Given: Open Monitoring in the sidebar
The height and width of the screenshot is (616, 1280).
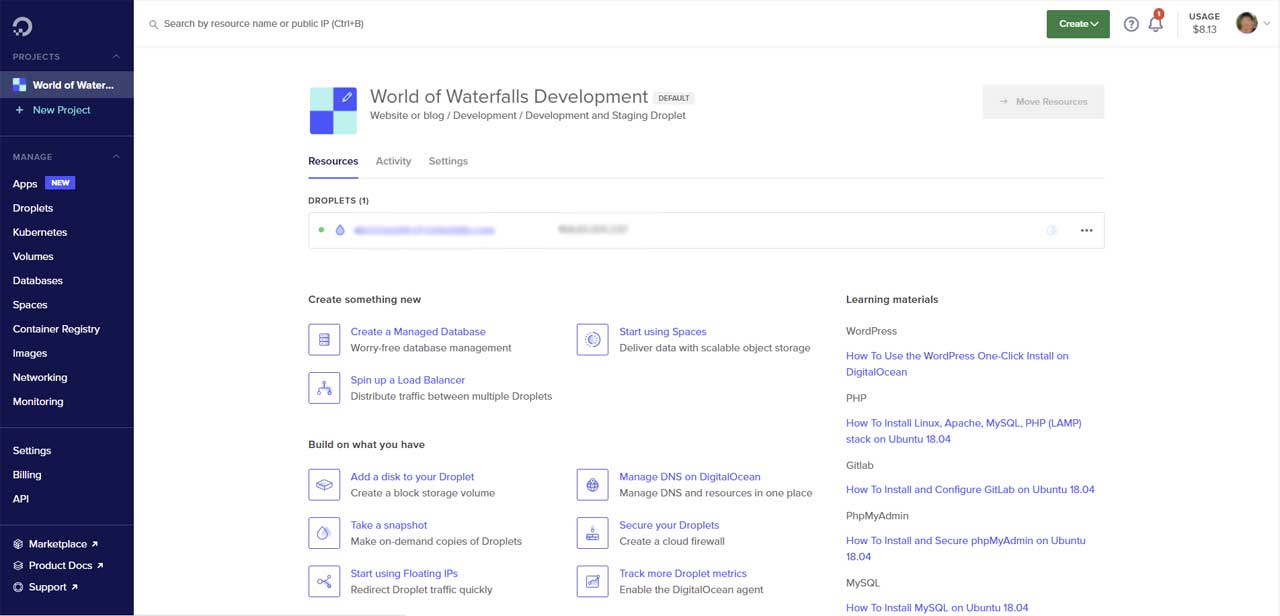Looking at the screenshot, I should pyautogui.click(x=38, y=402).
